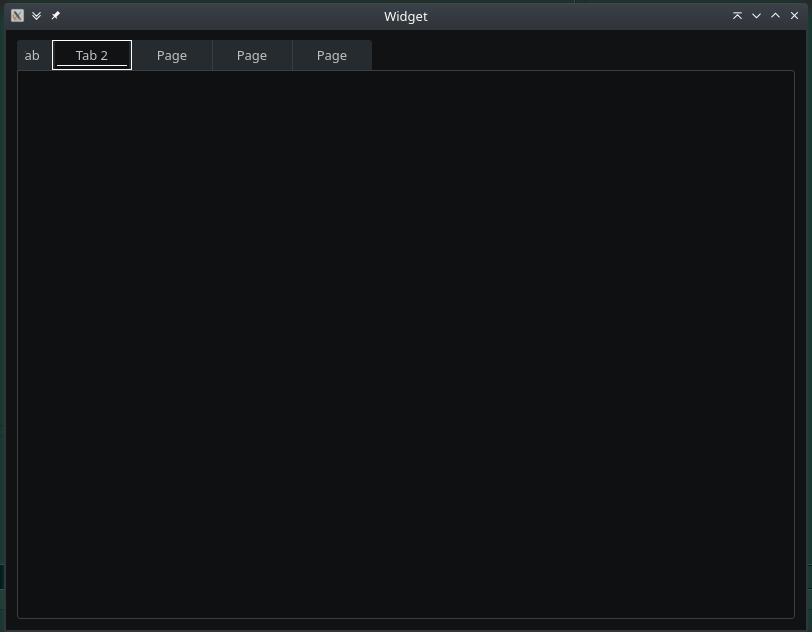Click the divider between first and middle Page tabs
Screen dimensions: 812x632
coord(212,56)
